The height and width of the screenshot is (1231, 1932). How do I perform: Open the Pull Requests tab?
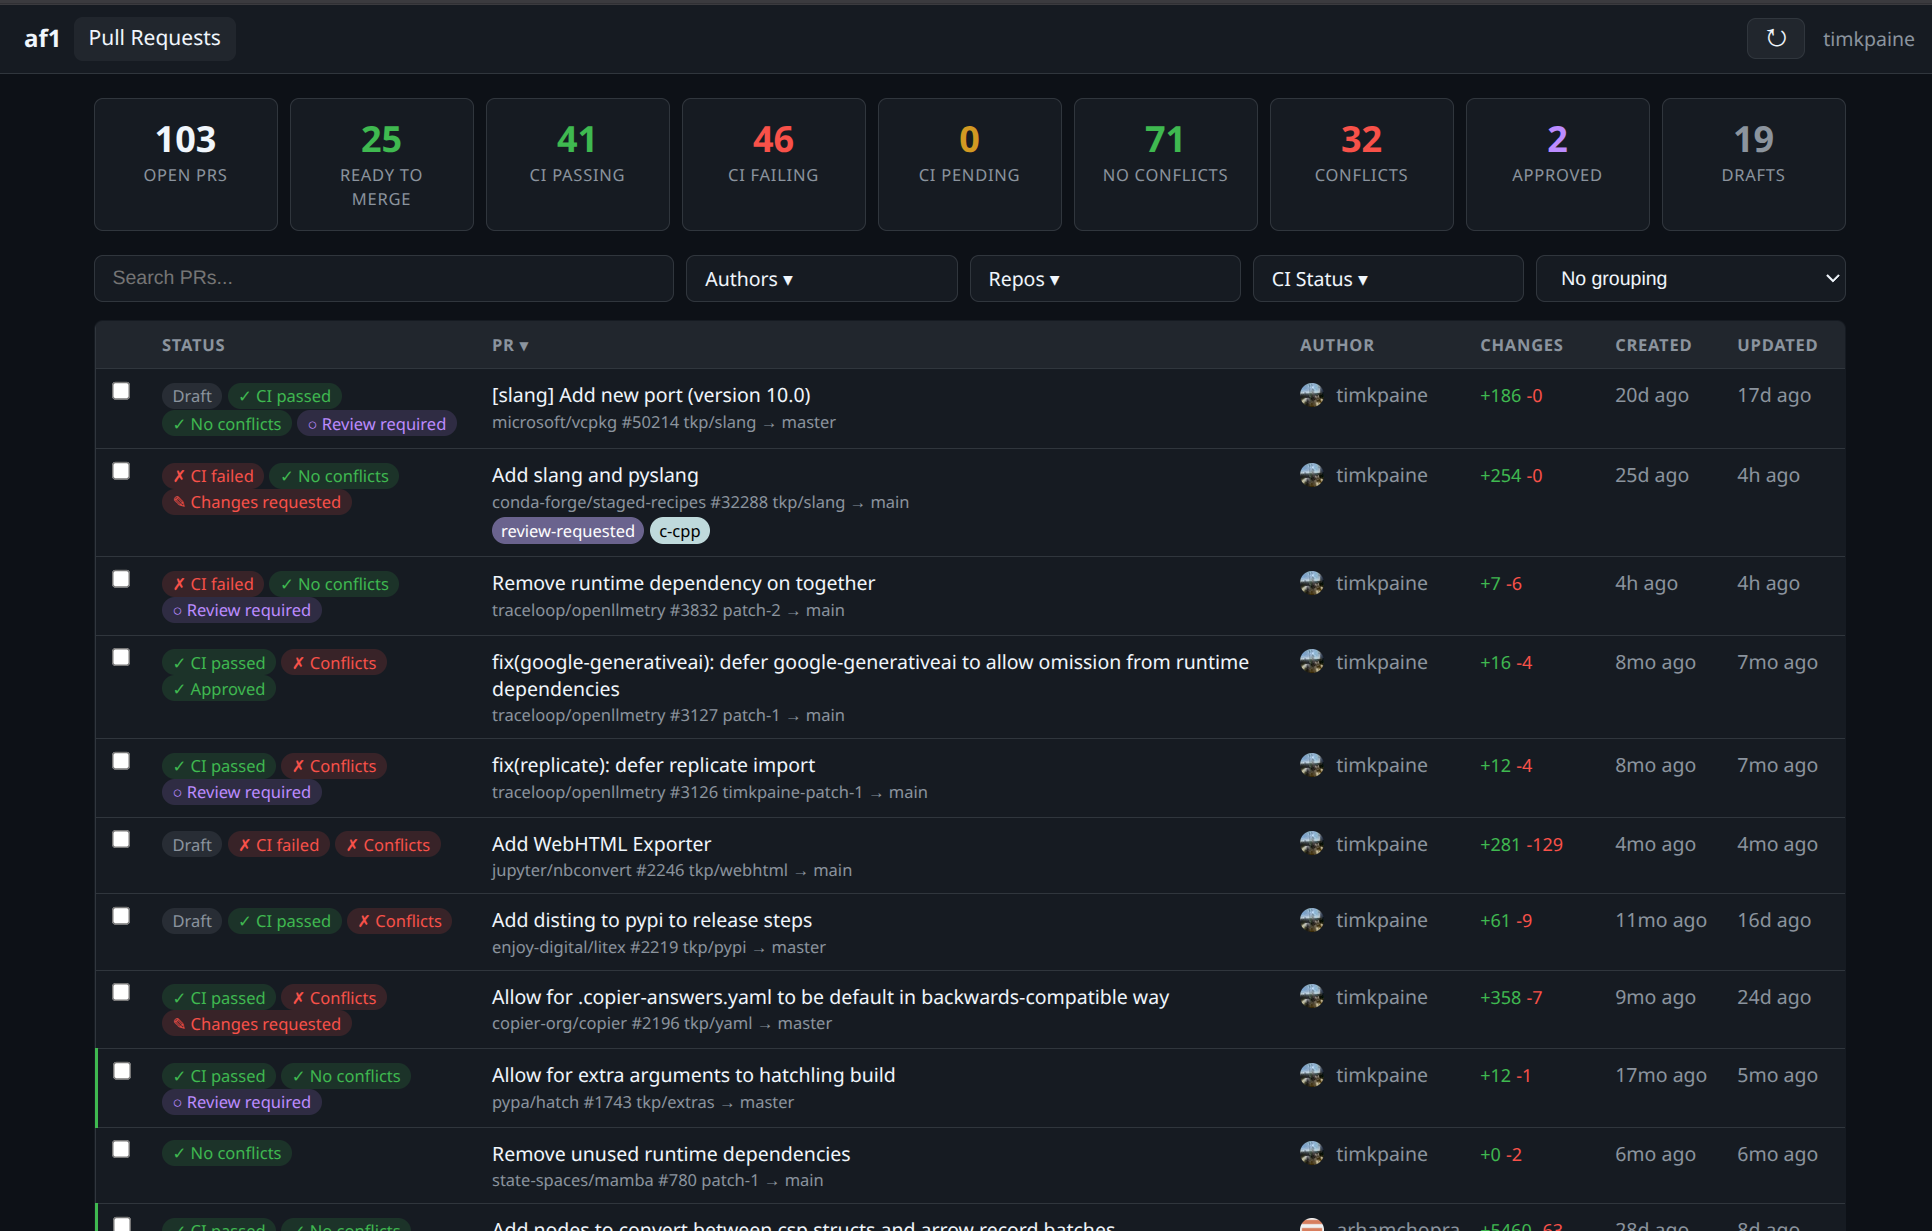pos(155,38)
